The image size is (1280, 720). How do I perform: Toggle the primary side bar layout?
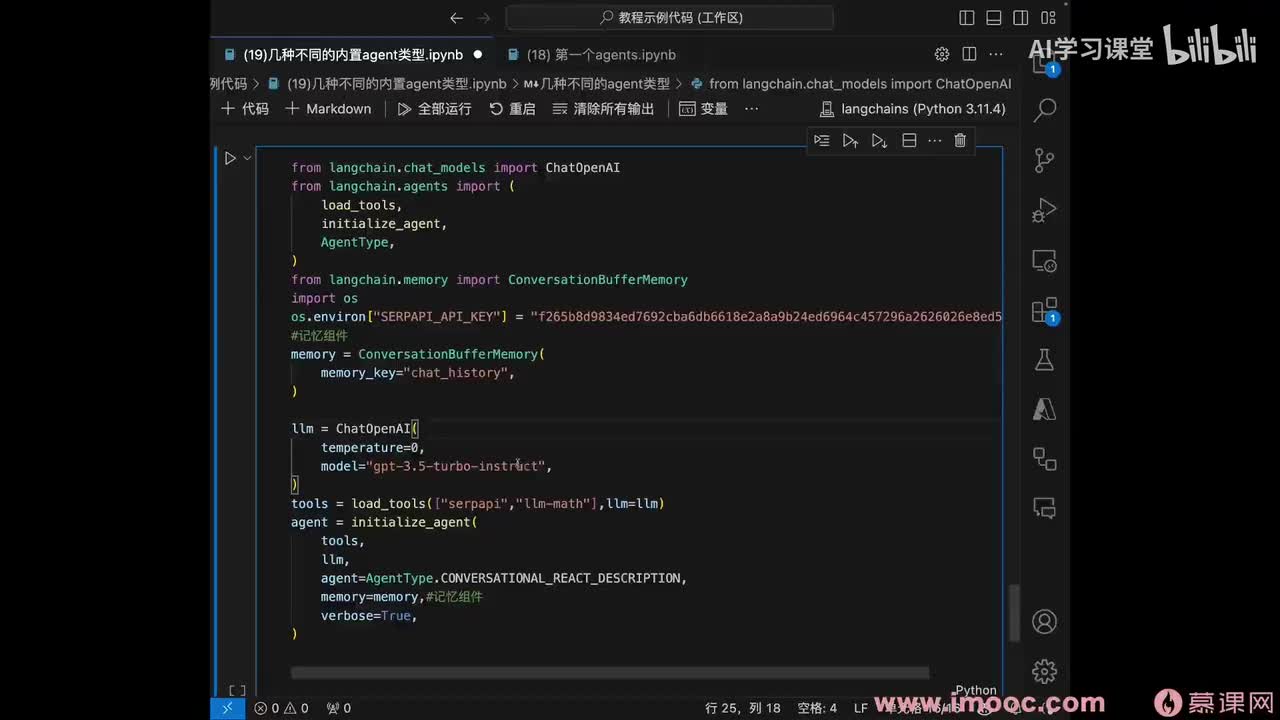(x=967, y=18)
